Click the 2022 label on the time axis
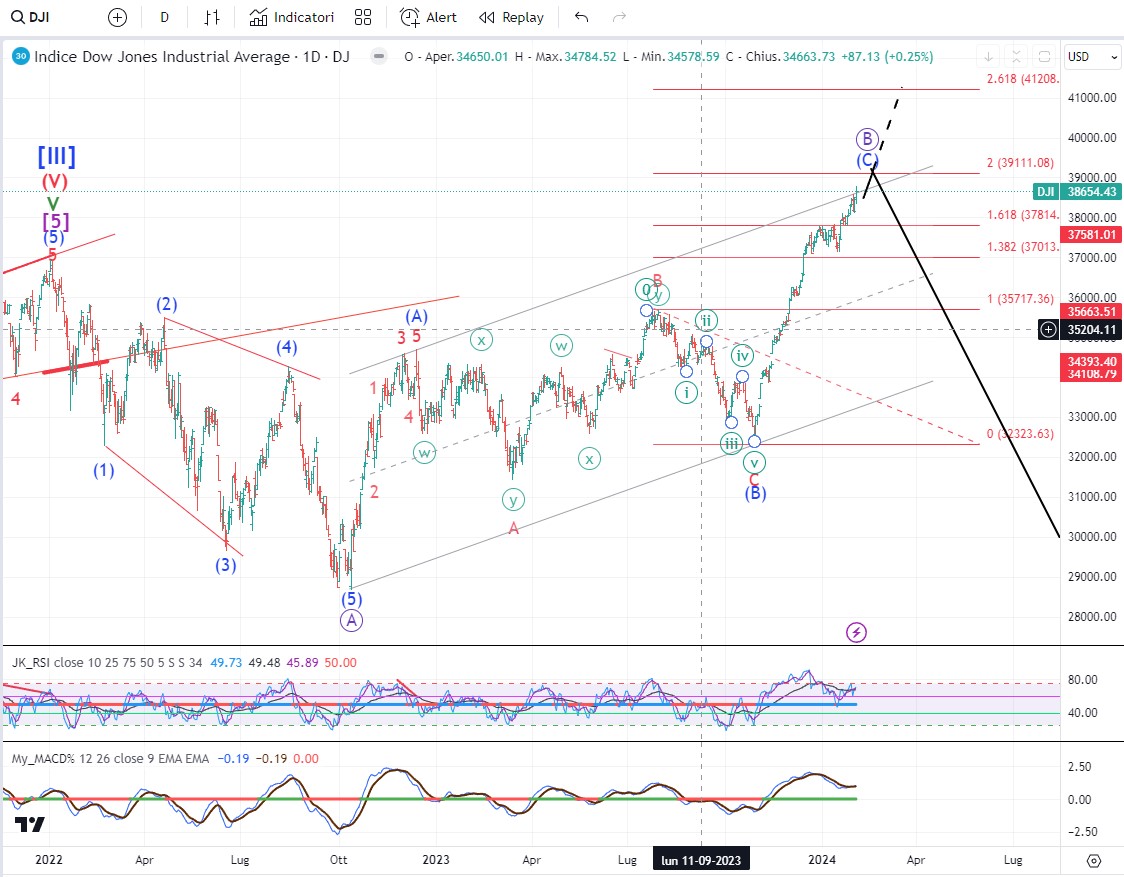The image size is (1124, 877). (x=49, y=860)
